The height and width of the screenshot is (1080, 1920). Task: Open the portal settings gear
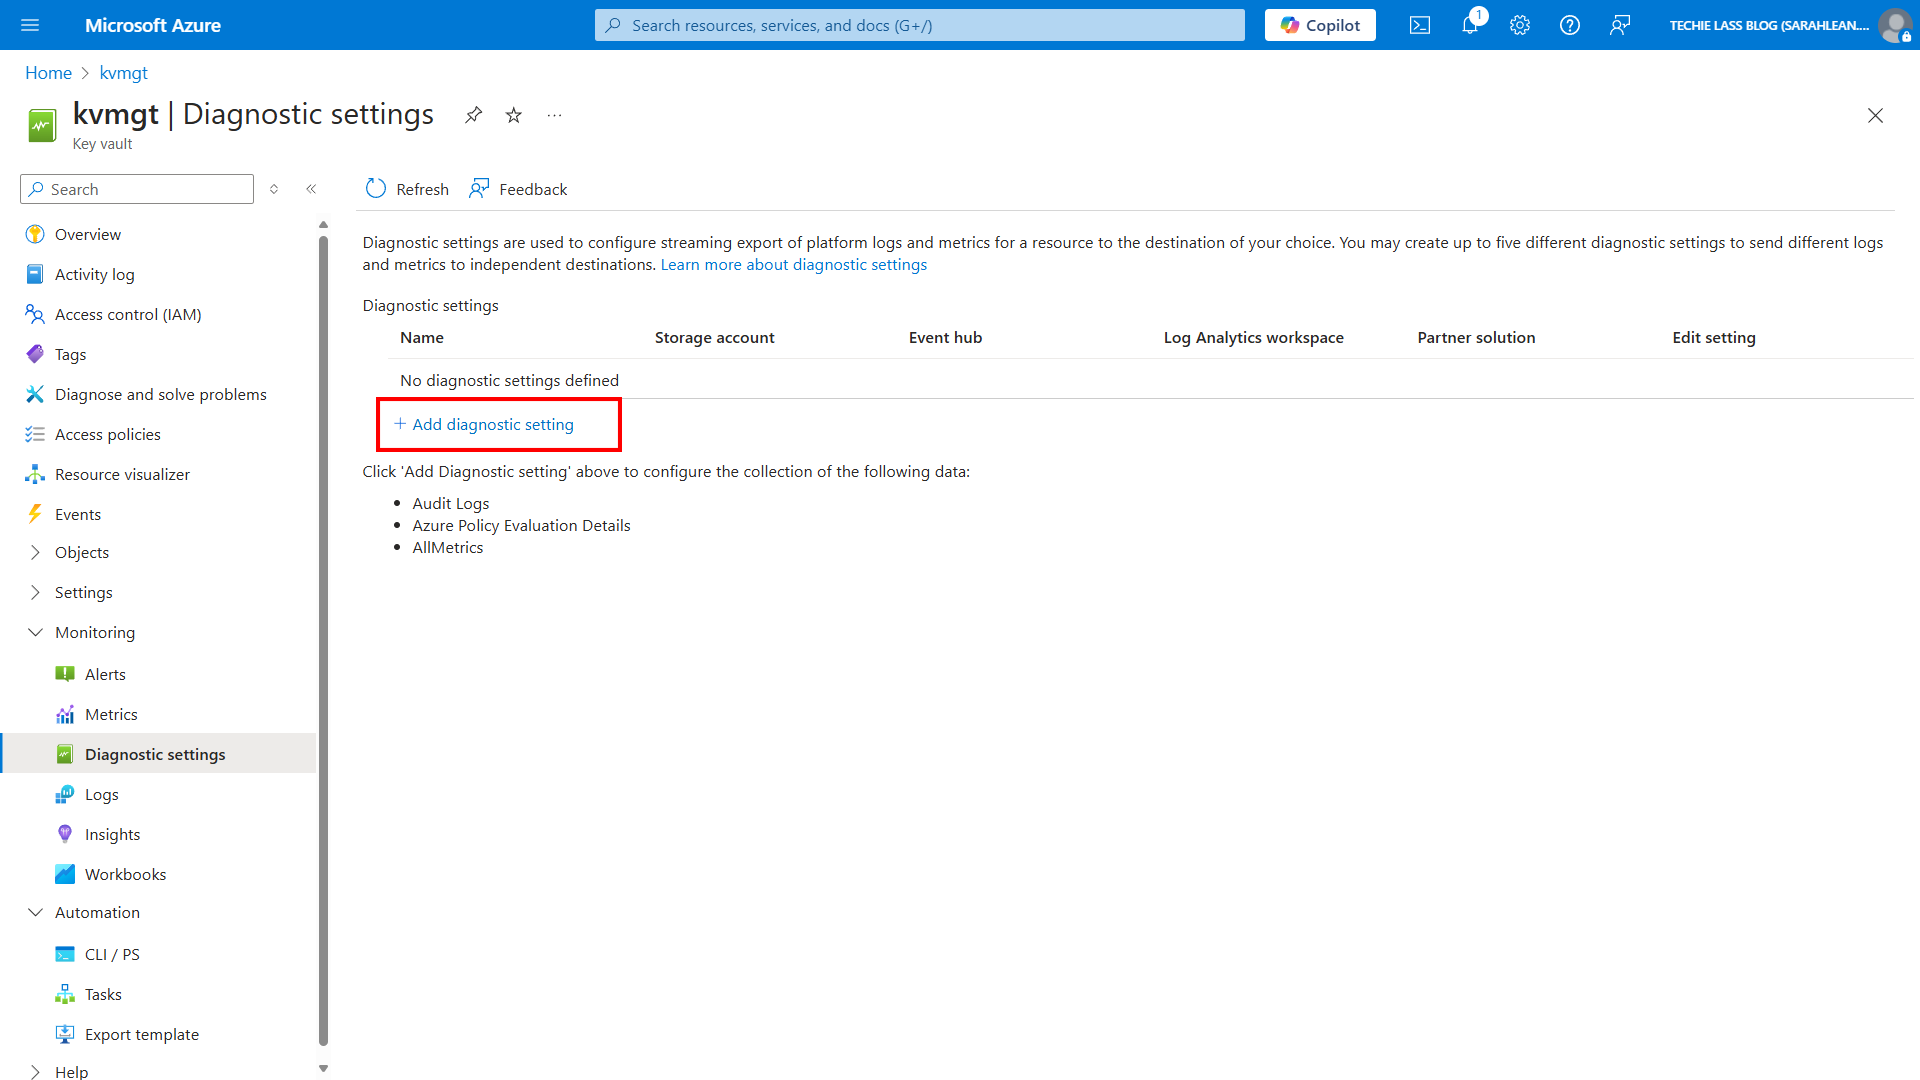coord(1519,25)
